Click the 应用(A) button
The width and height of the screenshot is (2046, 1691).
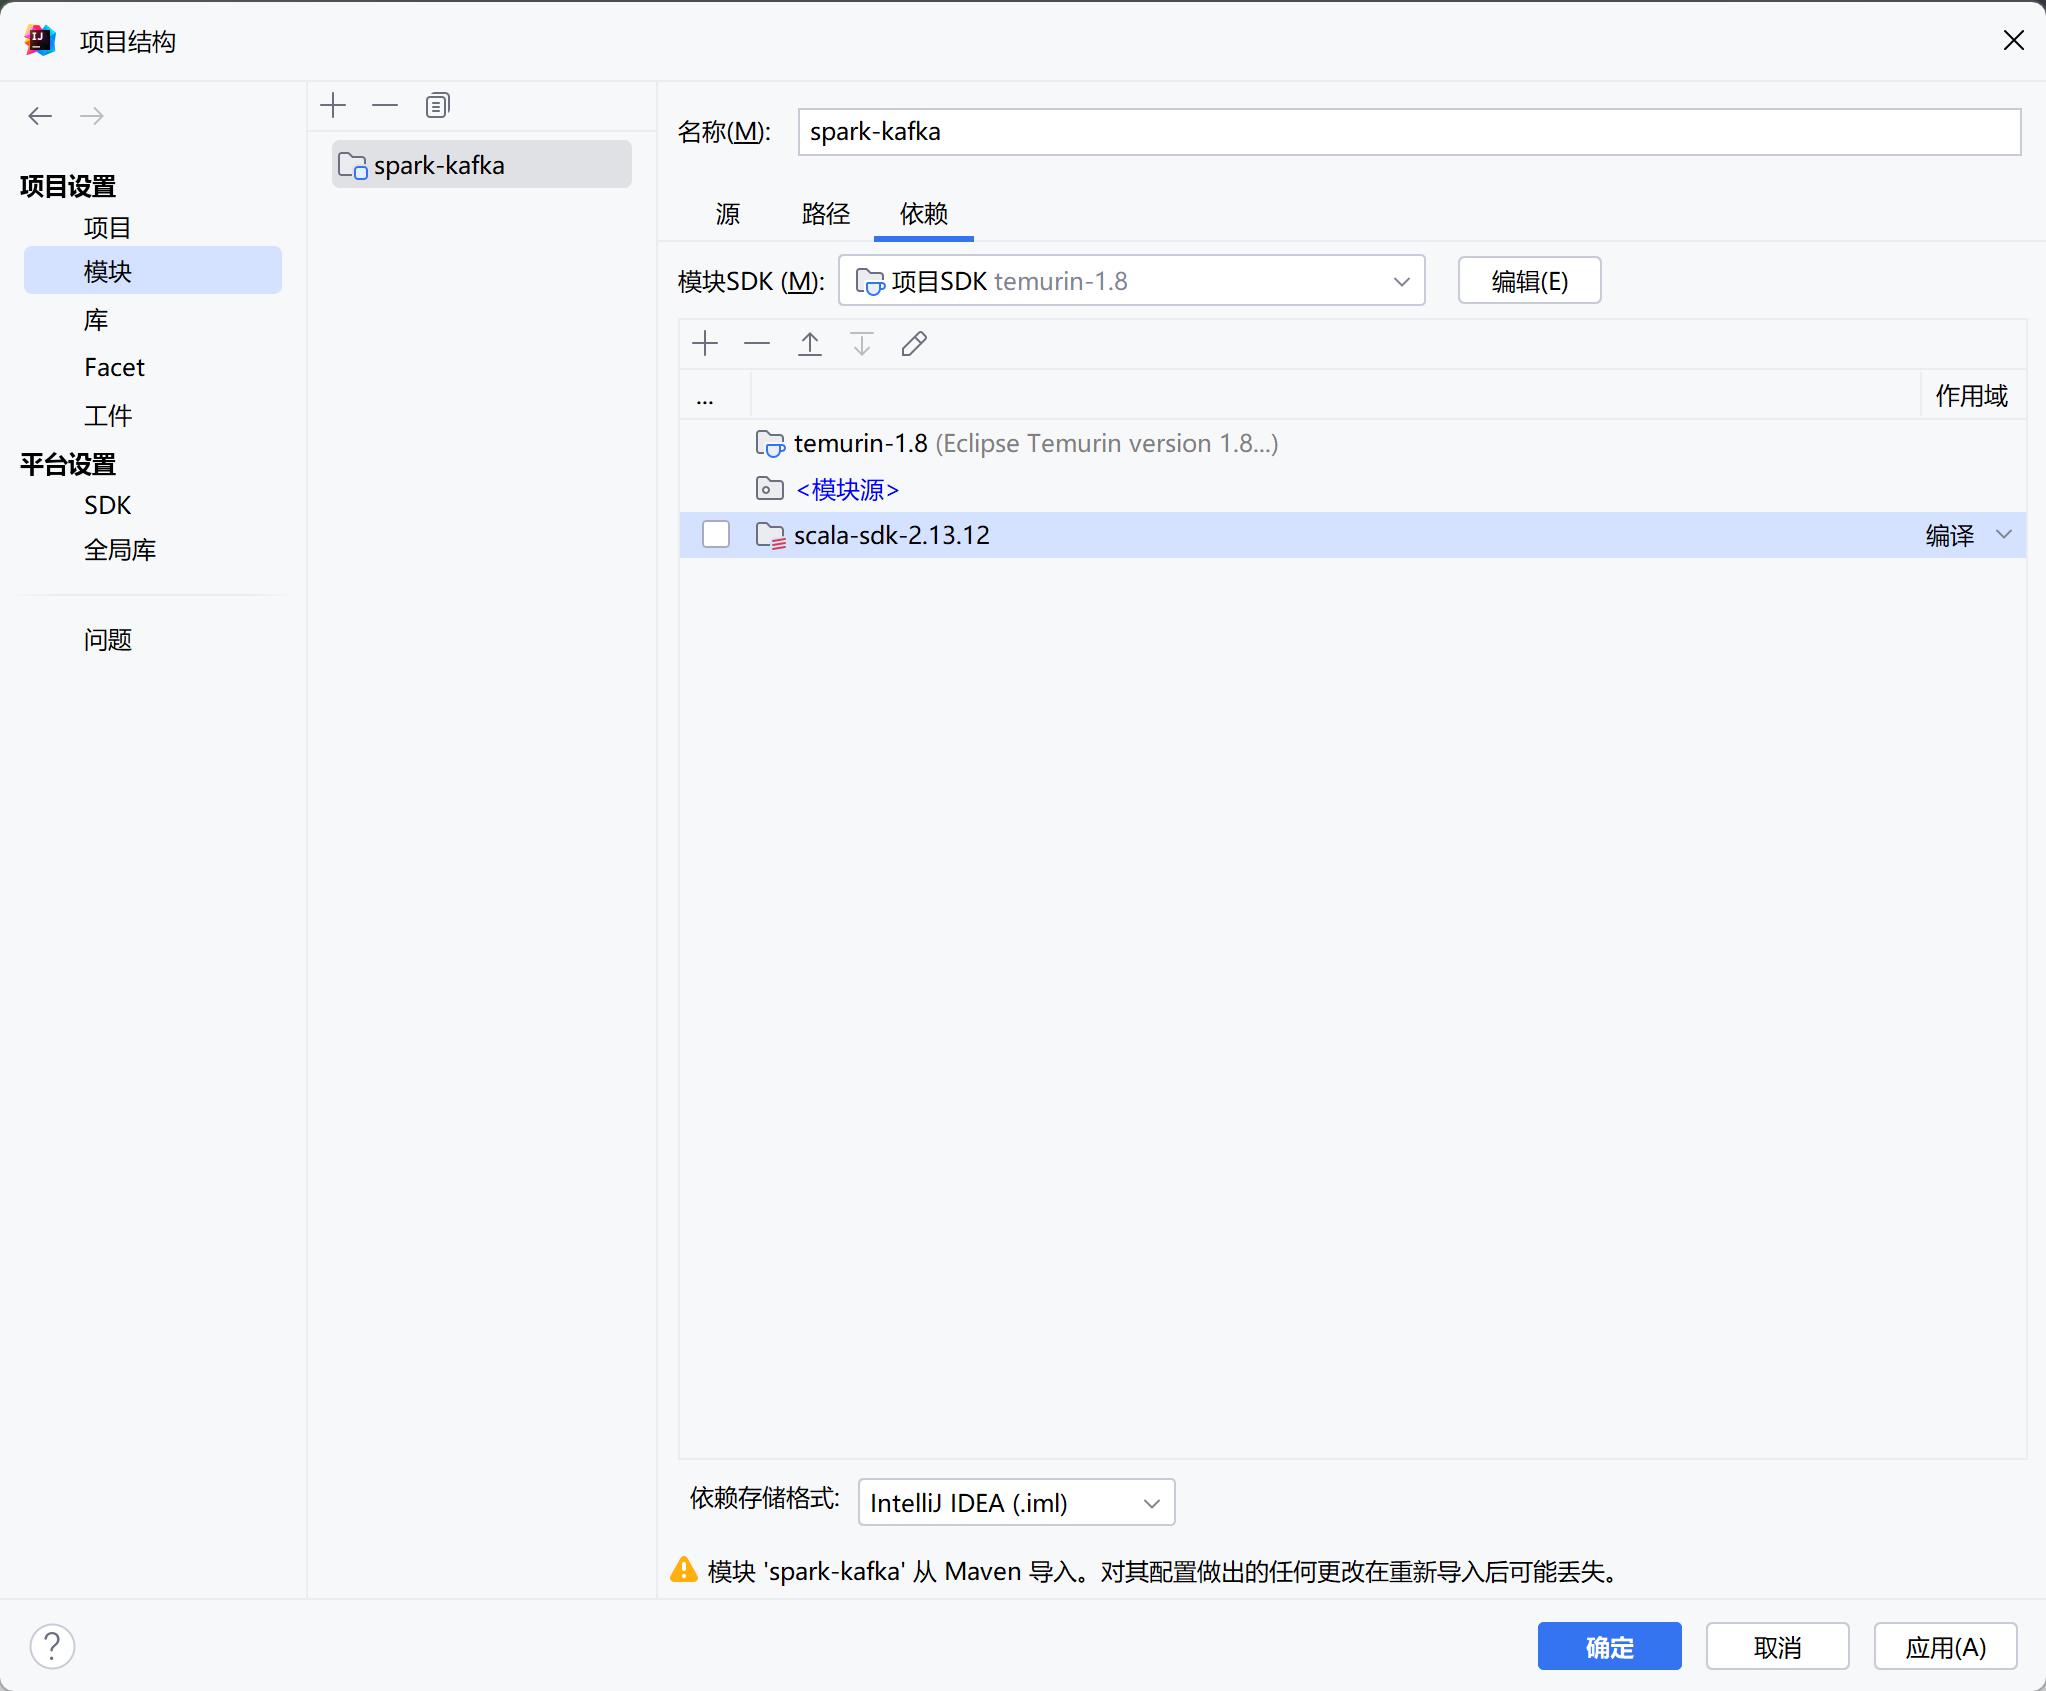pos(1945,1646)
